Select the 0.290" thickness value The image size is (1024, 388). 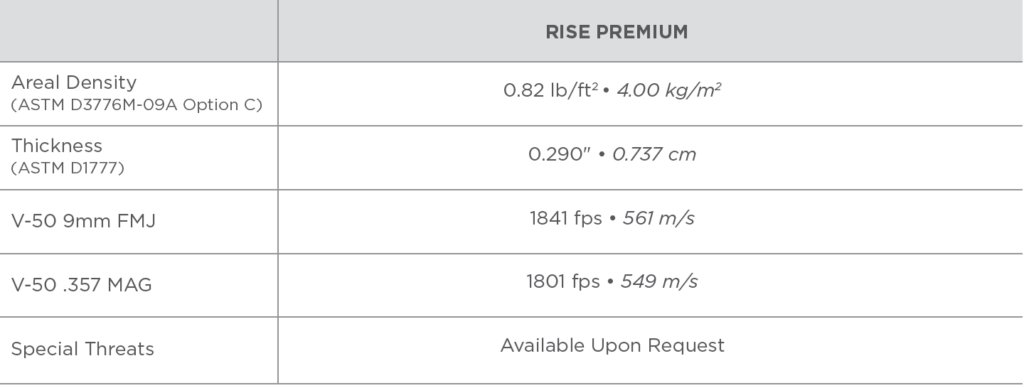[x=559, y=154]
